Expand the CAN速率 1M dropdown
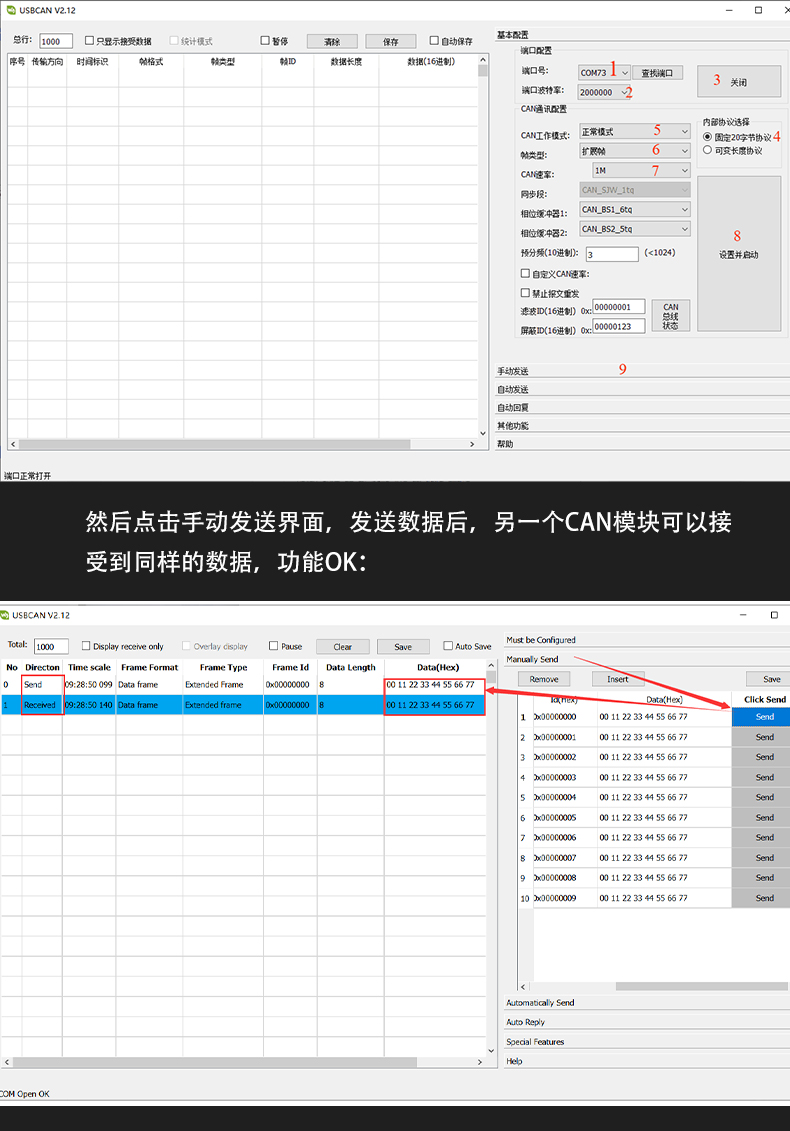 (684, 171)
